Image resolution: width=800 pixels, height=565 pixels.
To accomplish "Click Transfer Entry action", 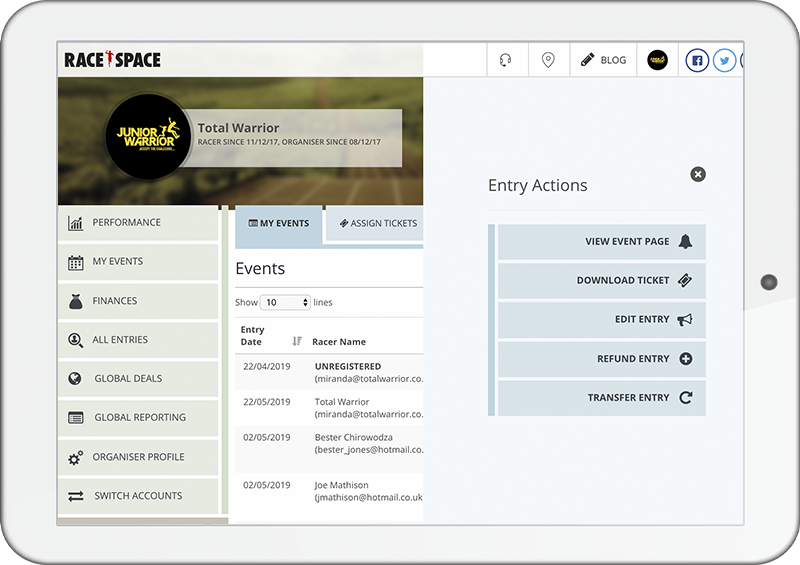I will (x=601, y=398).
